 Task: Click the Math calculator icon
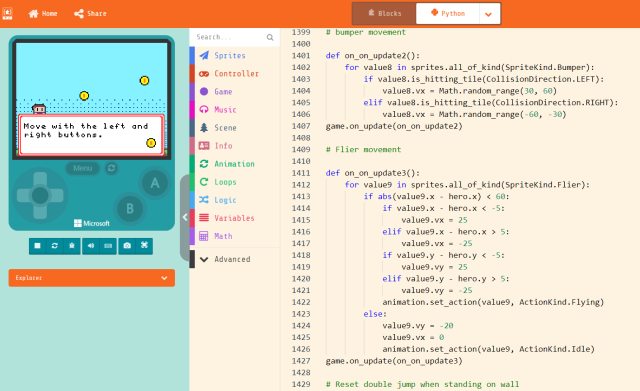204,236
